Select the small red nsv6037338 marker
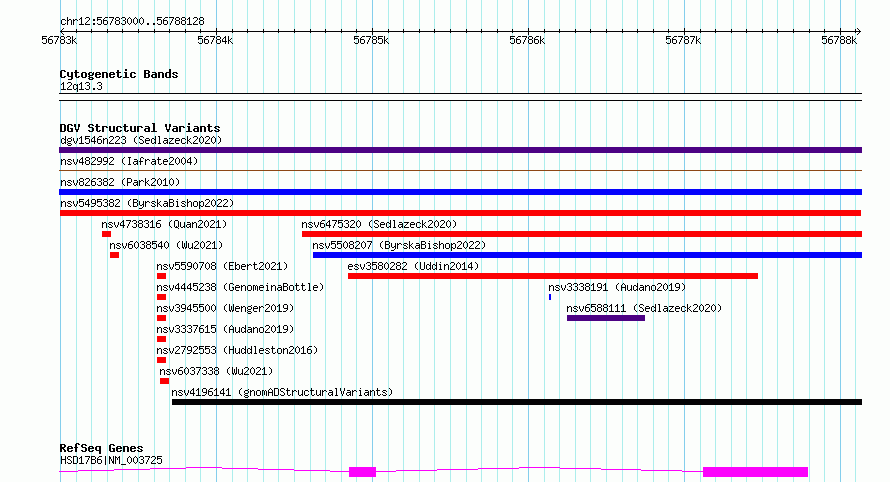Viewport: 890px width, 482px height. click(x=164, y=381)
